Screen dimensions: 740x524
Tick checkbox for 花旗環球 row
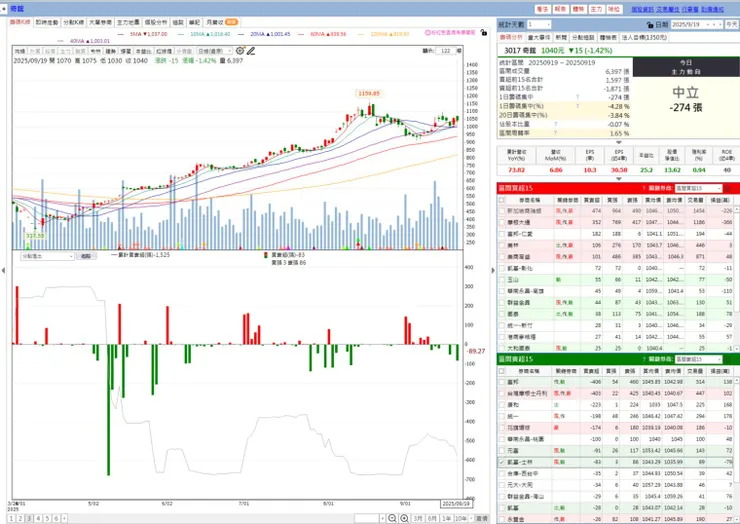(x=502, y=428)
